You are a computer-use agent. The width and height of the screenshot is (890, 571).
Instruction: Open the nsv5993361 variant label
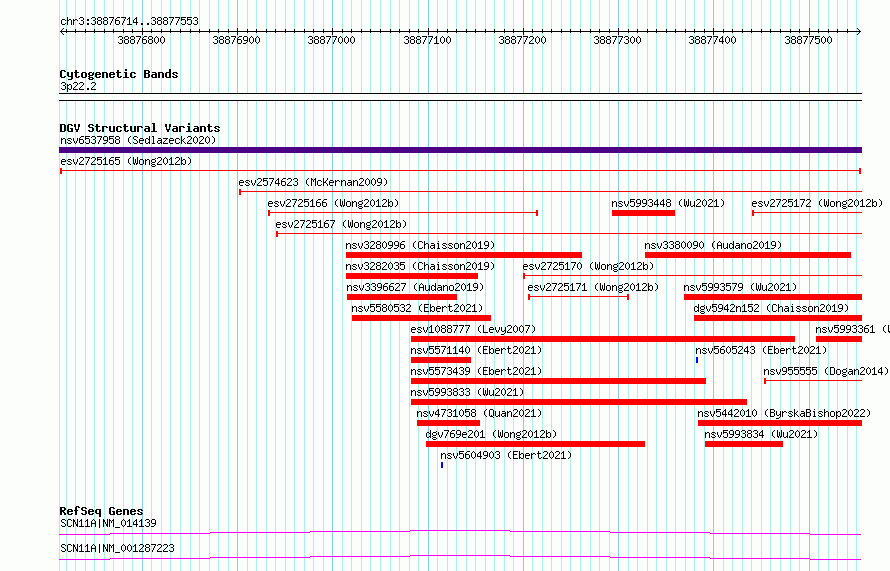click(x=852, y=329)
